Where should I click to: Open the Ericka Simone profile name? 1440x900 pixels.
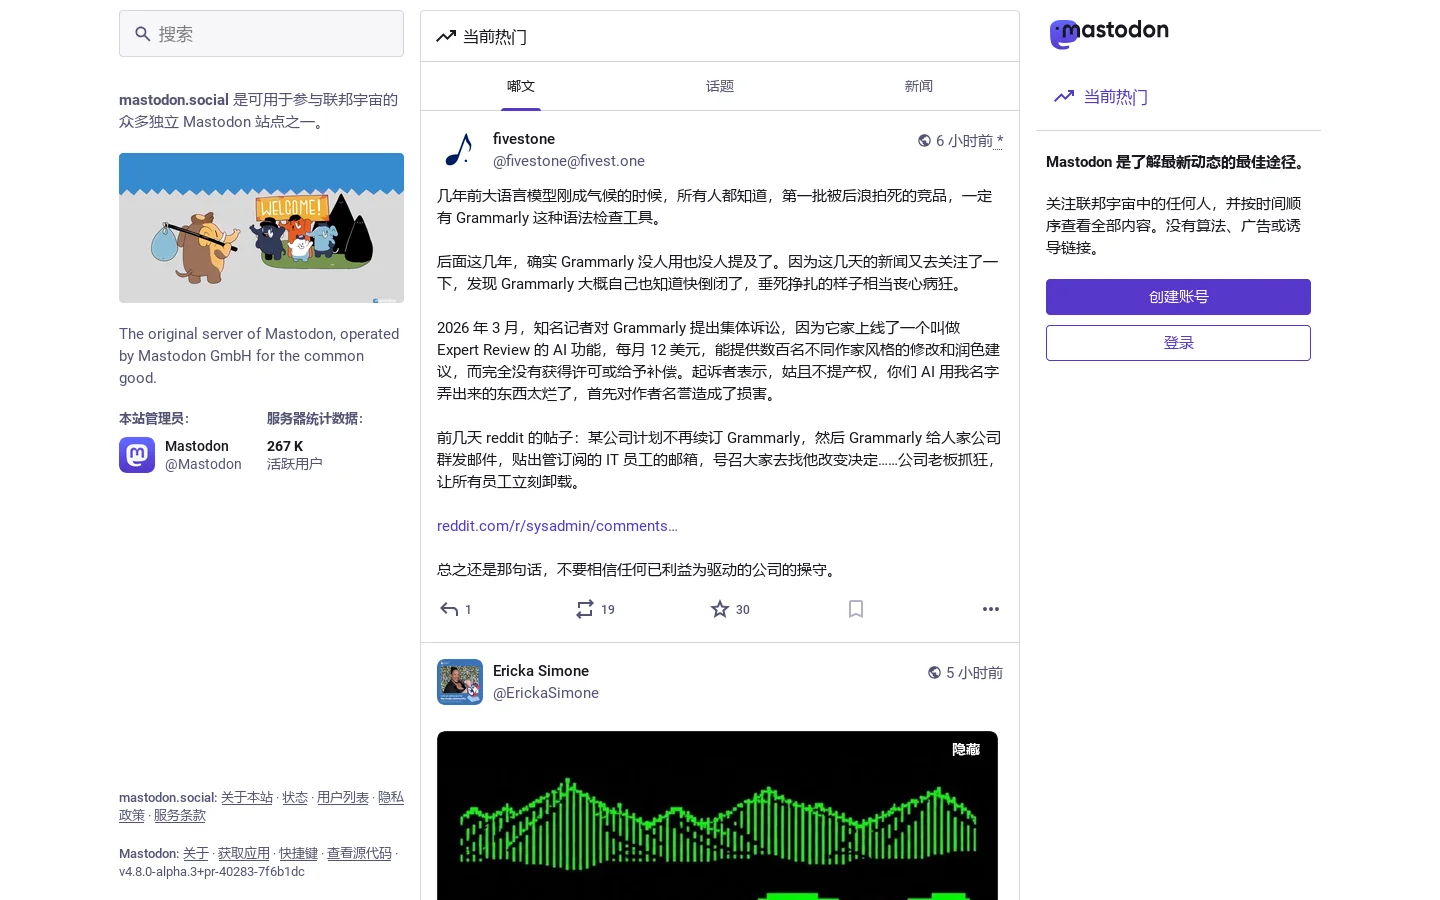coord(541,671)
